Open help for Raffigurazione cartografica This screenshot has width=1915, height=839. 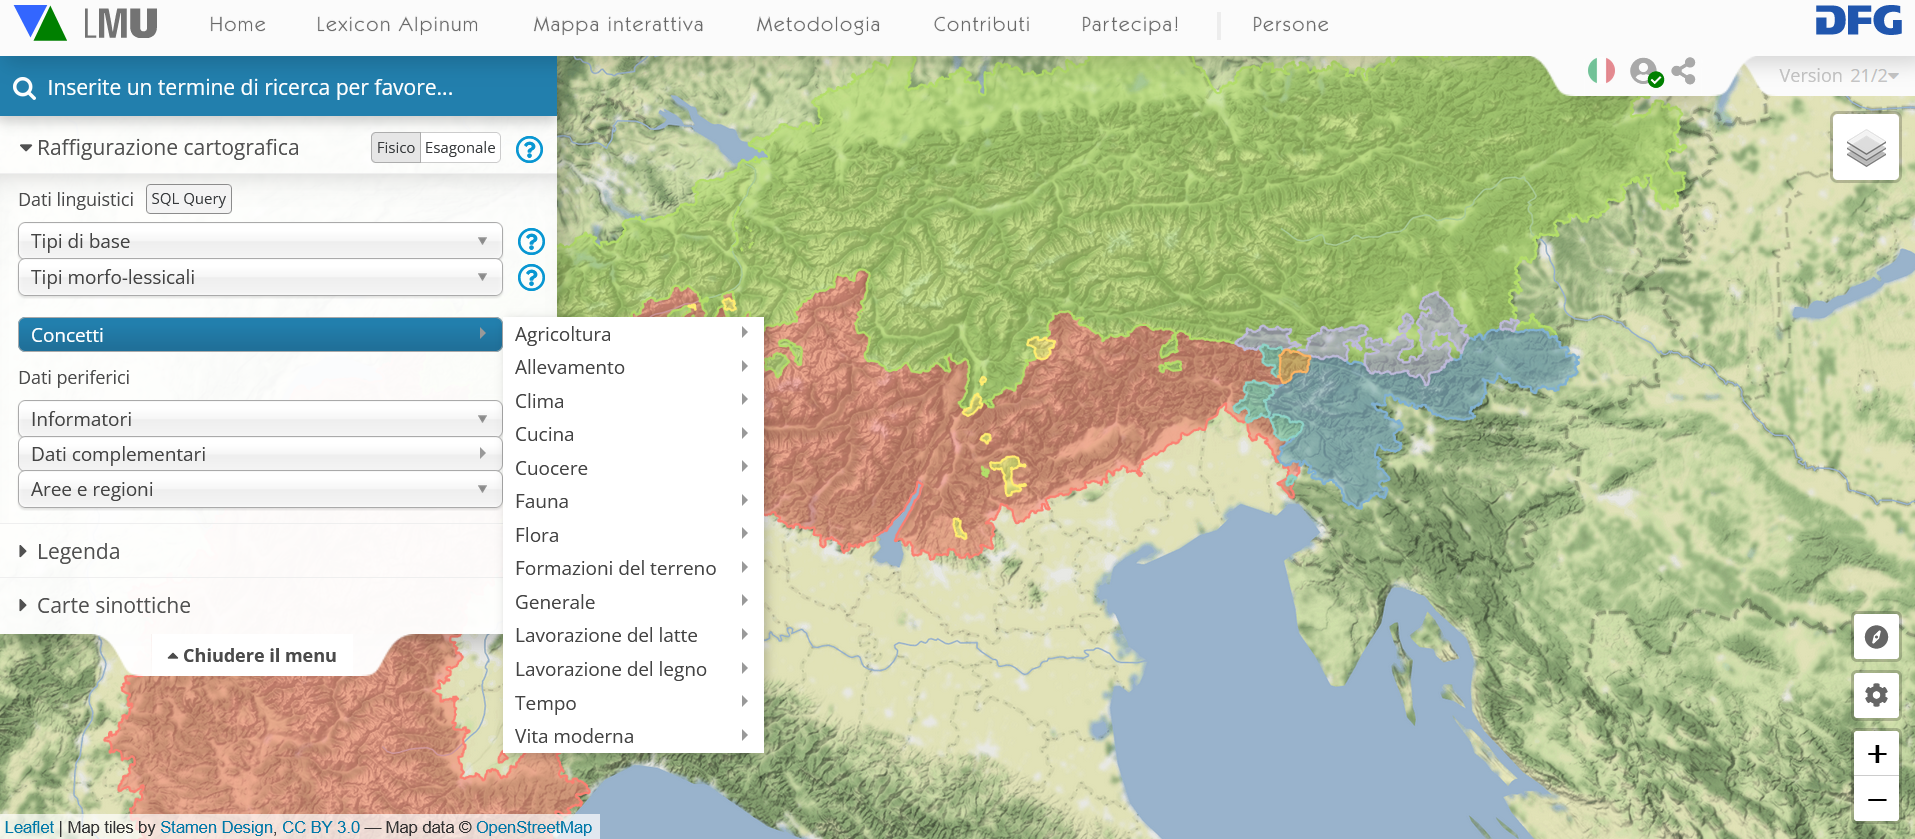[529, 149]
